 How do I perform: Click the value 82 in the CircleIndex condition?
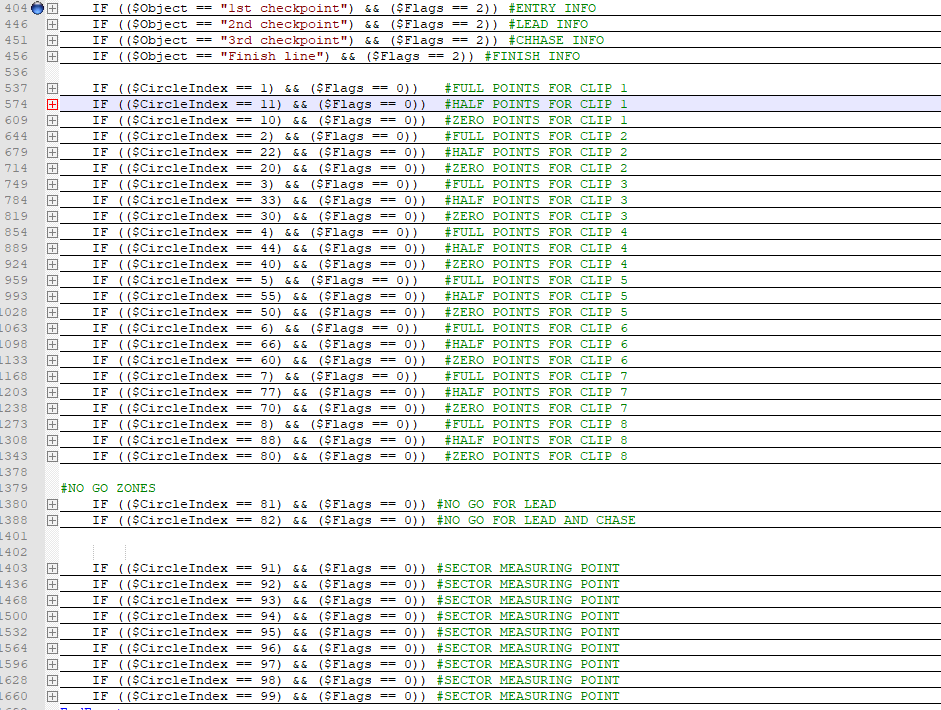[x=267, y=520]
